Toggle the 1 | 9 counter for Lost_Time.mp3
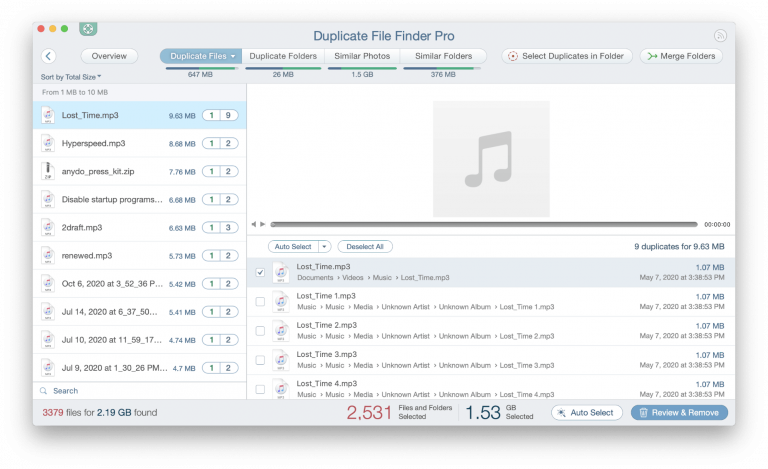Image resolution: width=768 pixels, height=469 pixels. point(220,116)
